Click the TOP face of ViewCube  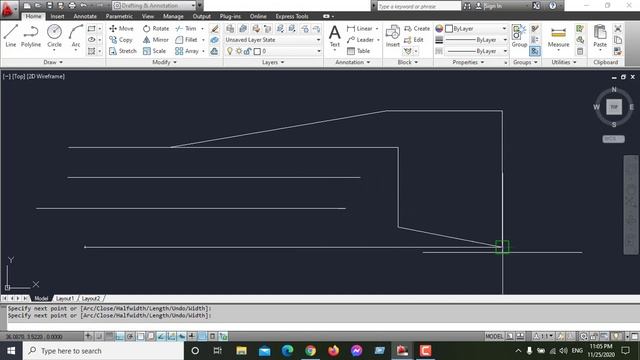(614, 107)
